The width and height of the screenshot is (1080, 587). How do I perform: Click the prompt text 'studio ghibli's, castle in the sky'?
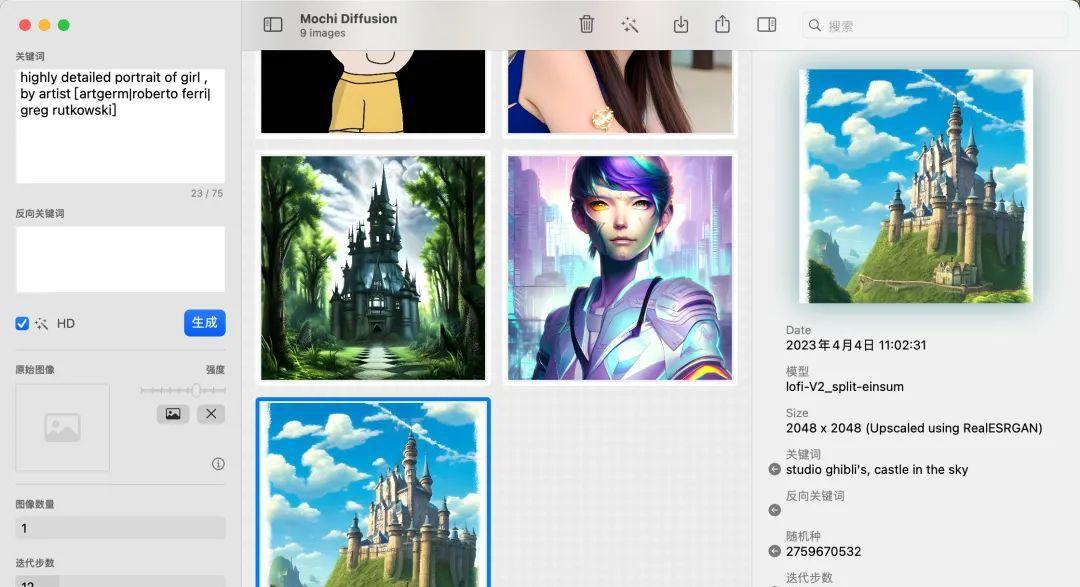tap(877, 469)
